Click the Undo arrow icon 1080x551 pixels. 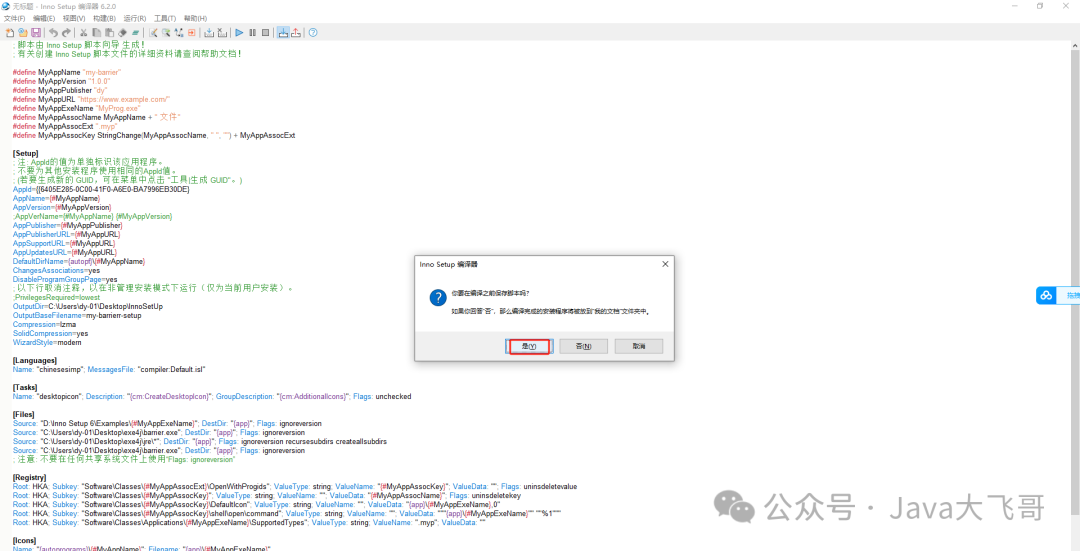pos(54,32)
